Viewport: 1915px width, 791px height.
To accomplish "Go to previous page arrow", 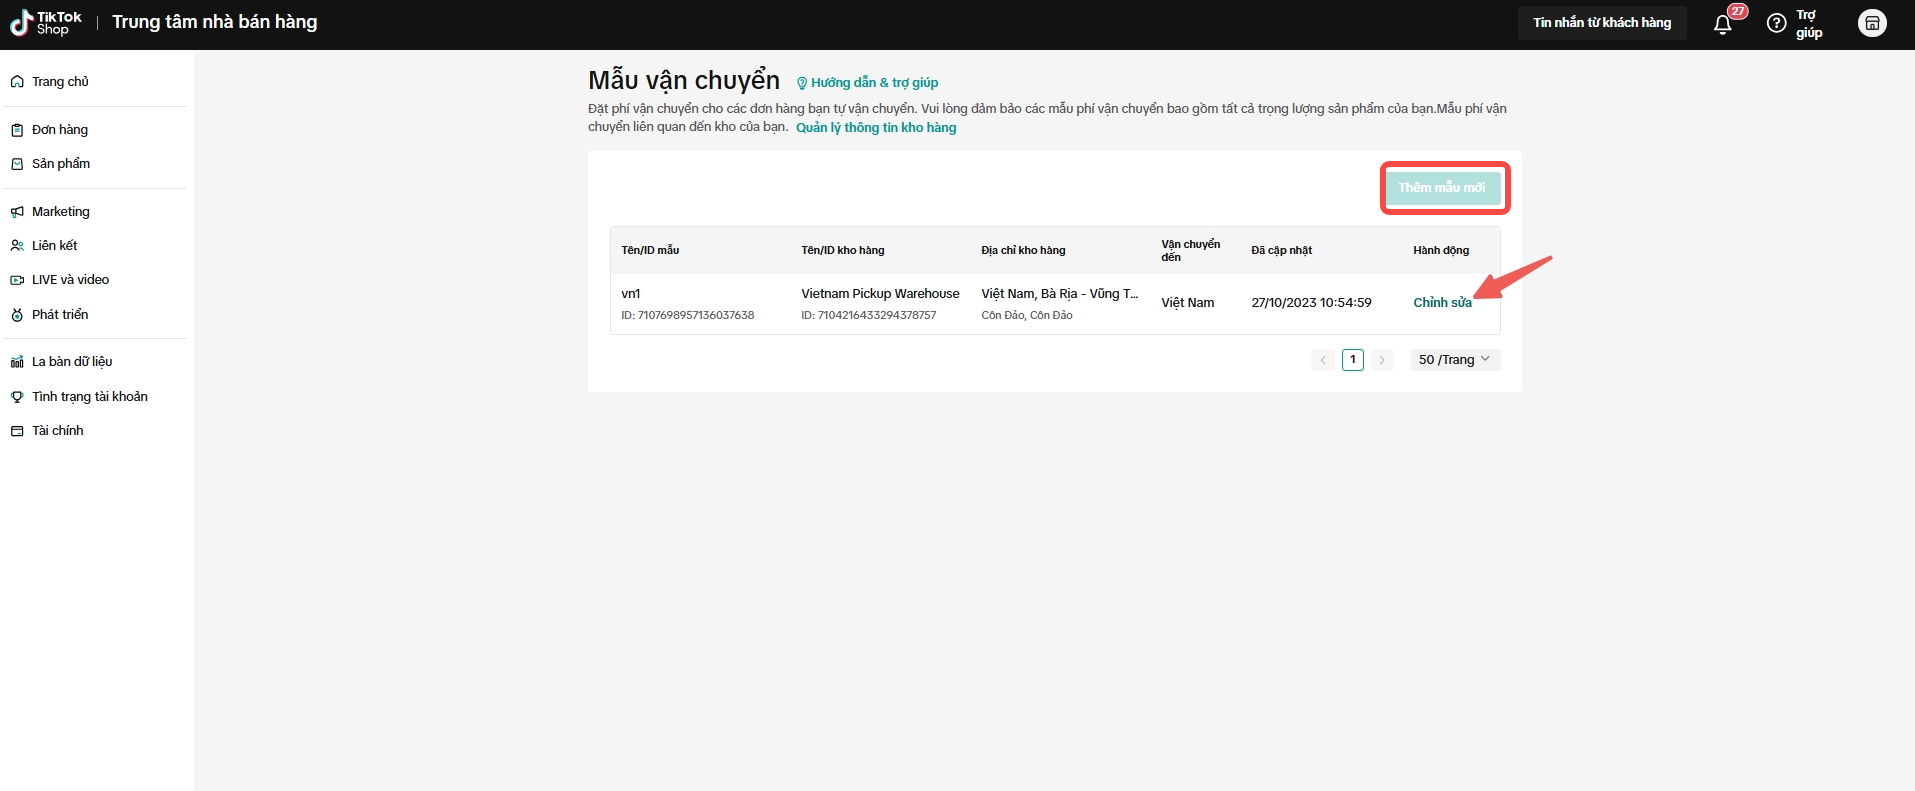I will pos(1323,360).
